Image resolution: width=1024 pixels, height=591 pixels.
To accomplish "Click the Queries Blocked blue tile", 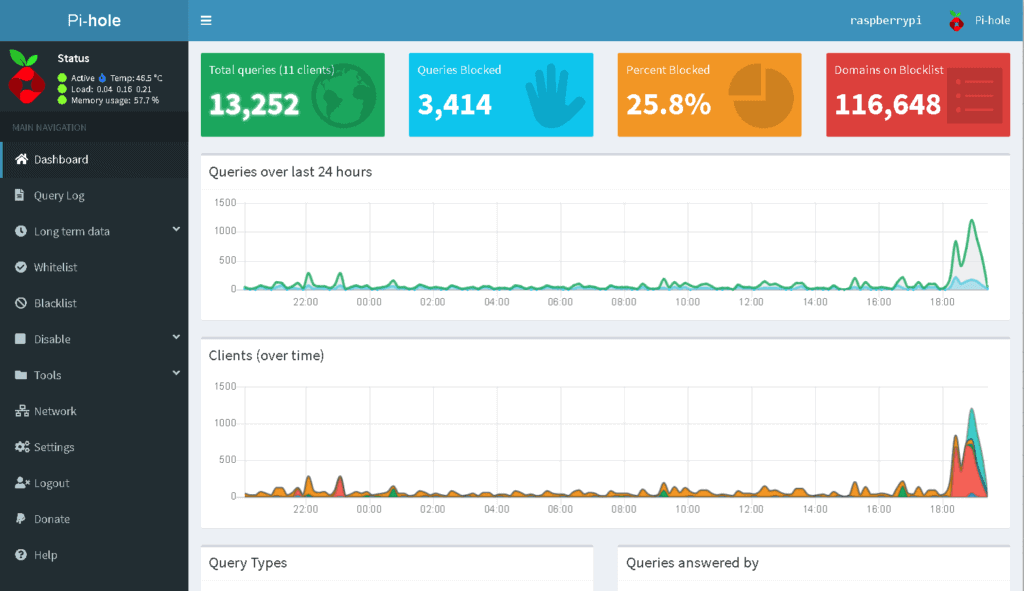I will (x=500, y=94).
